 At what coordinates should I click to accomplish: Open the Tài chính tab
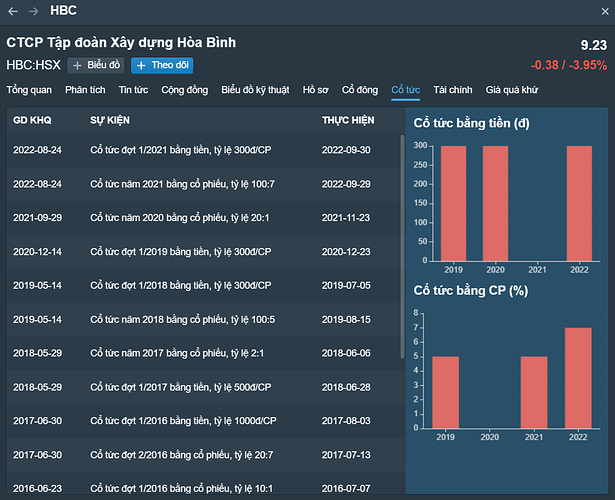[x=453, y=90]
